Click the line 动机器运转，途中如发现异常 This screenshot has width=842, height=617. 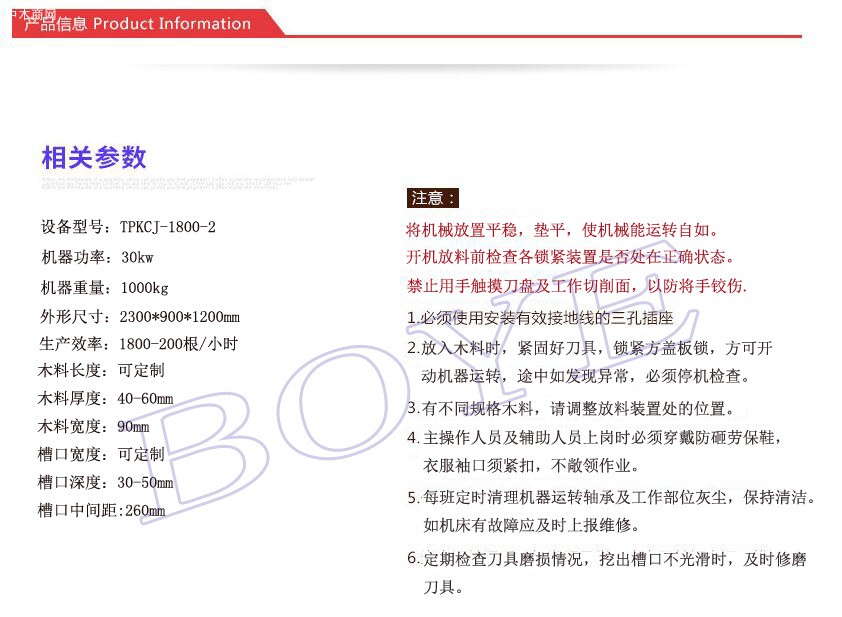coord(586,376)
